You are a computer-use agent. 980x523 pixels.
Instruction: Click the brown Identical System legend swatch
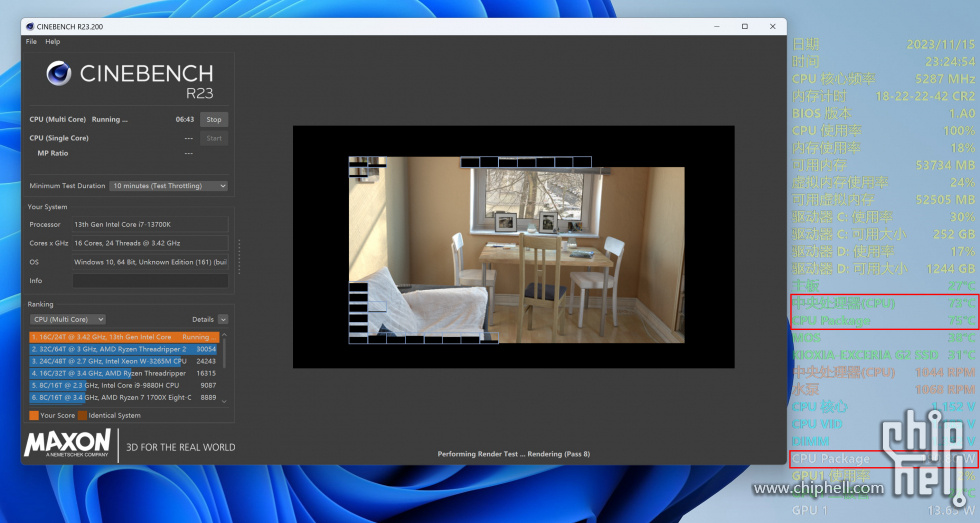[x=82, y=416]
